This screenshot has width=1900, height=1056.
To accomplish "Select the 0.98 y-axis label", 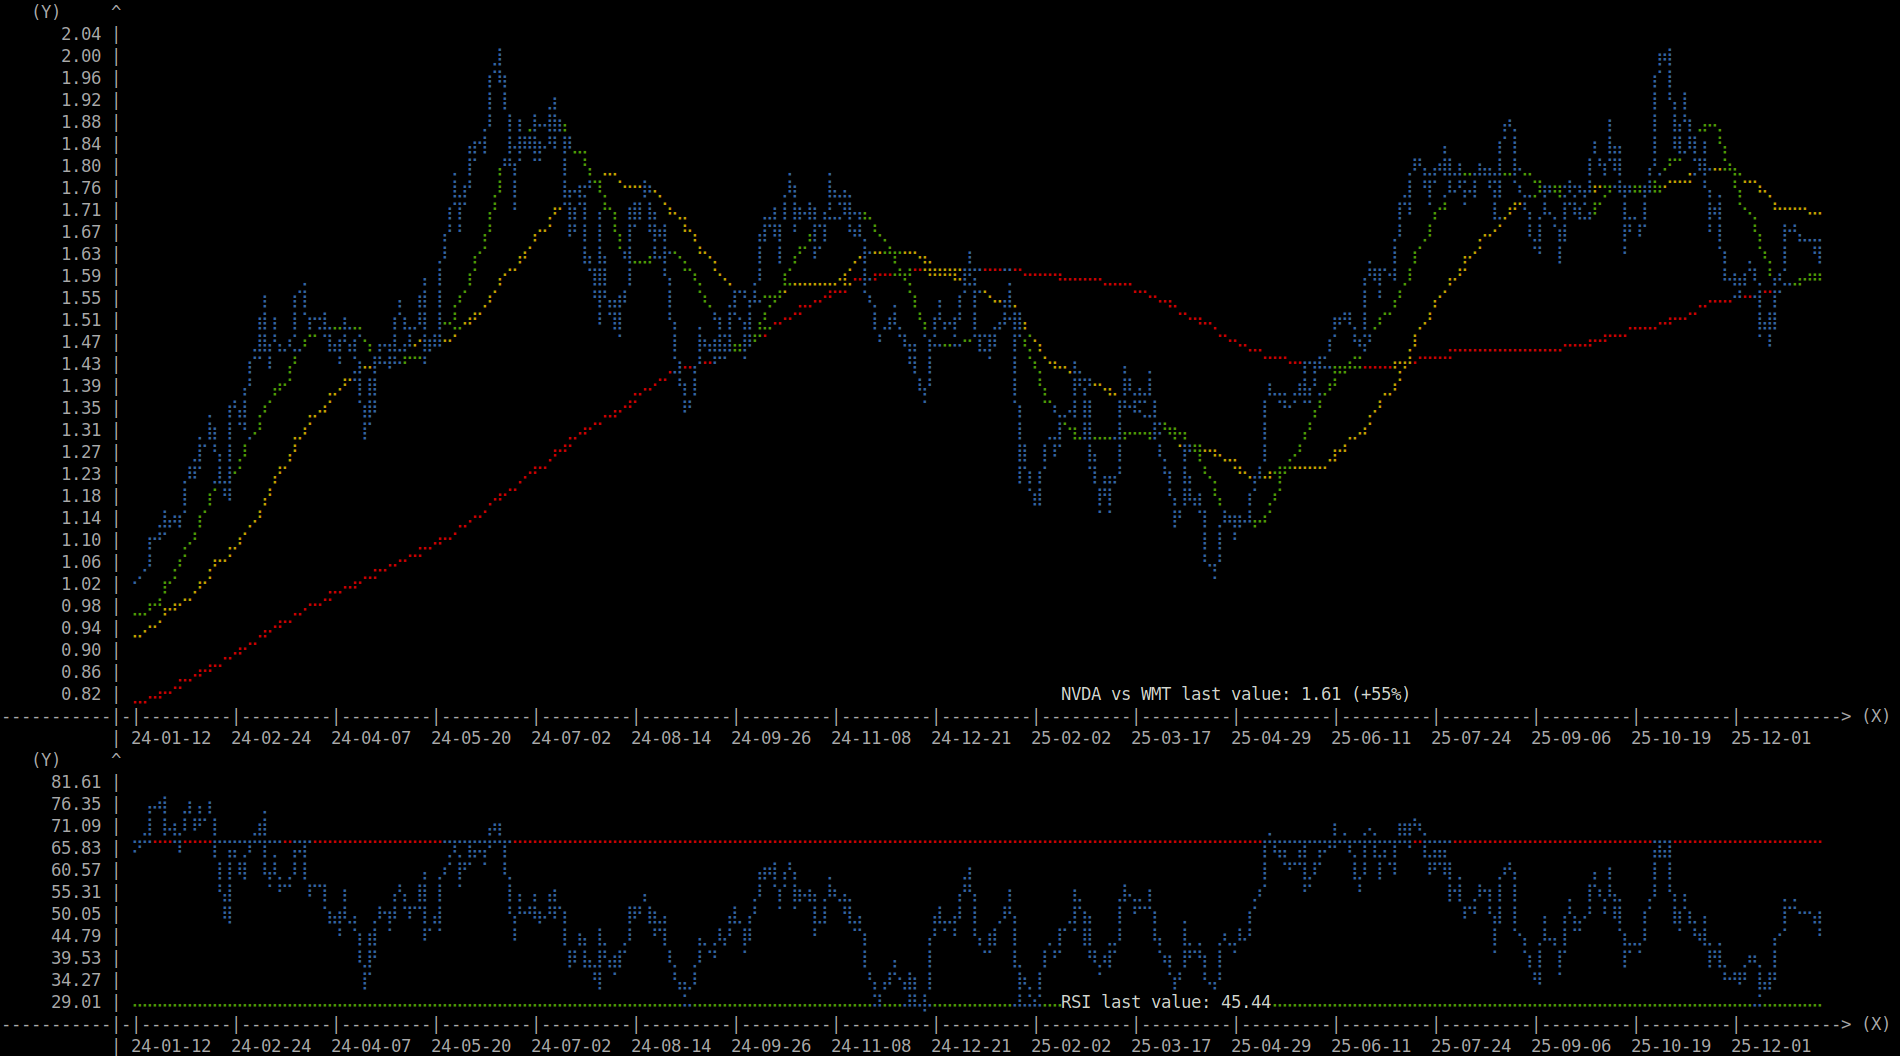I will (81, 606).
